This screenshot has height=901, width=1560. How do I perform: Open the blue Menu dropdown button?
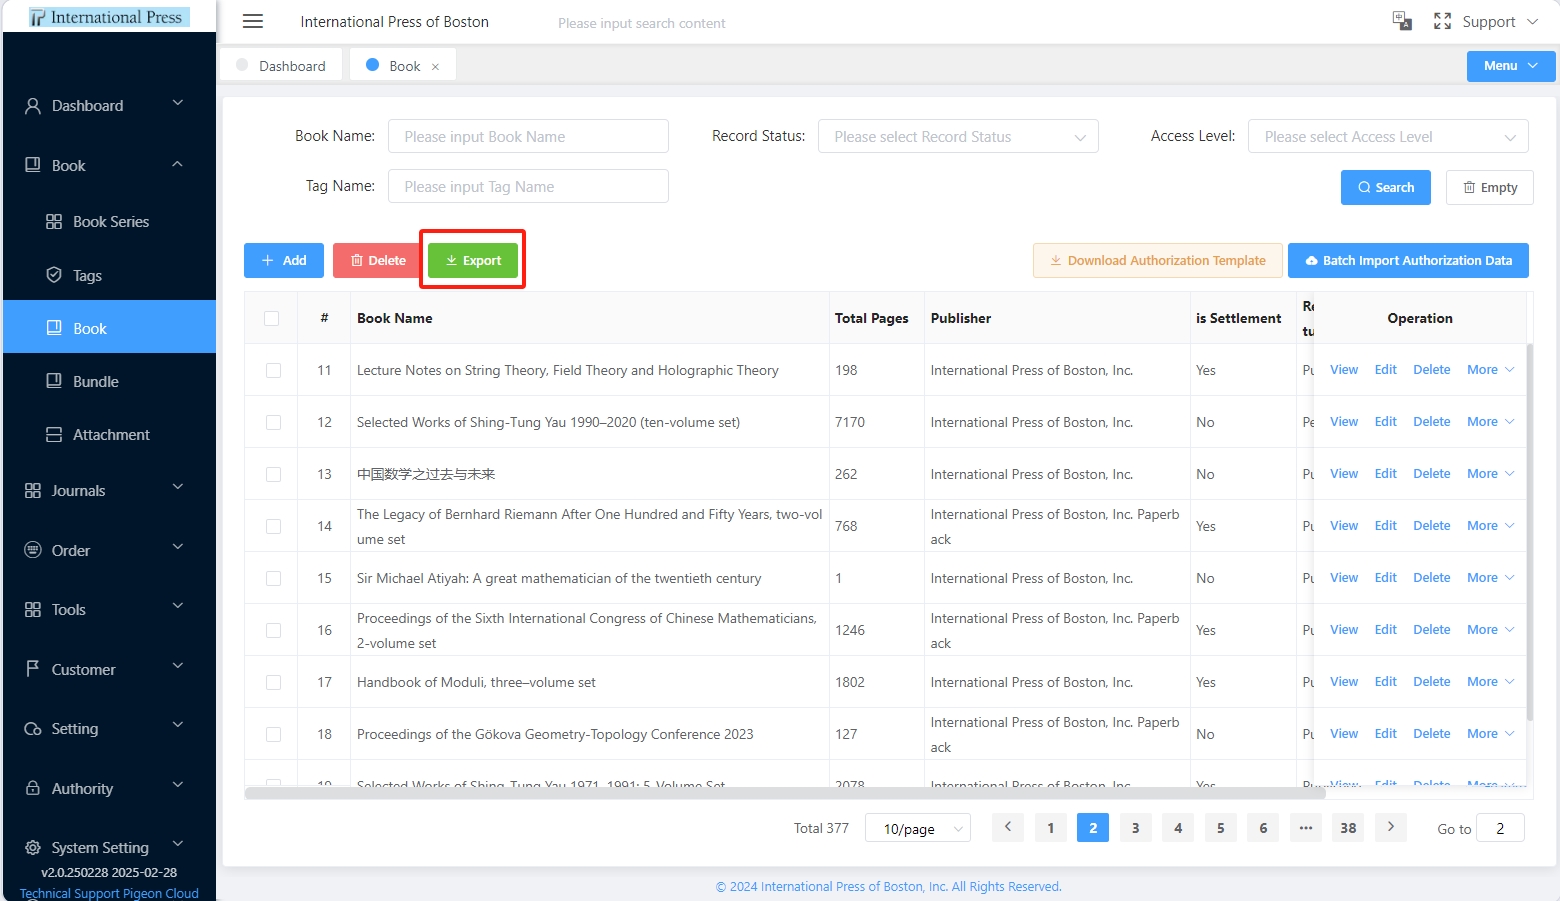coord(1510,66)
